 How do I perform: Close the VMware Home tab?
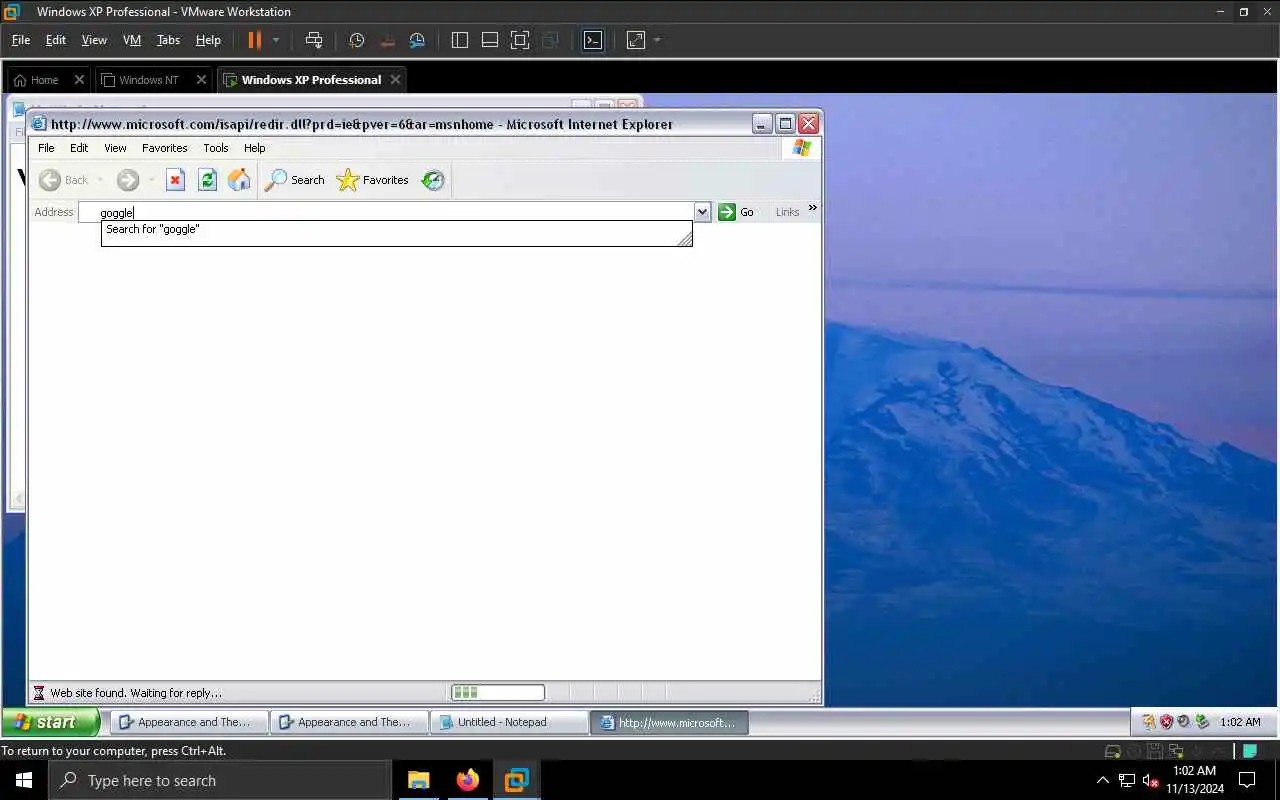[79, 80]
